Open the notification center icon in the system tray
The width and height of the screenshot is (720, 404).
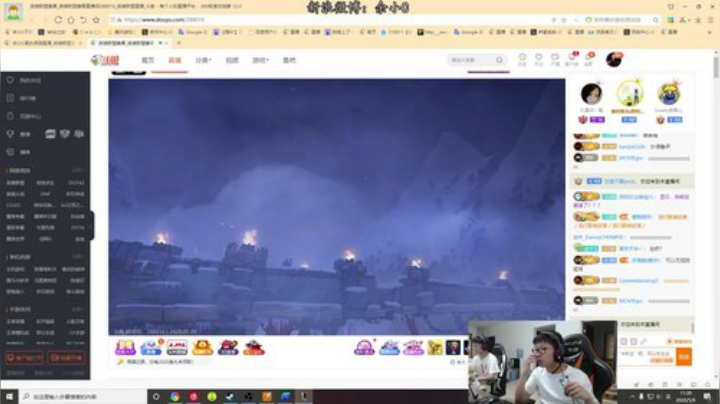point(708,397)
